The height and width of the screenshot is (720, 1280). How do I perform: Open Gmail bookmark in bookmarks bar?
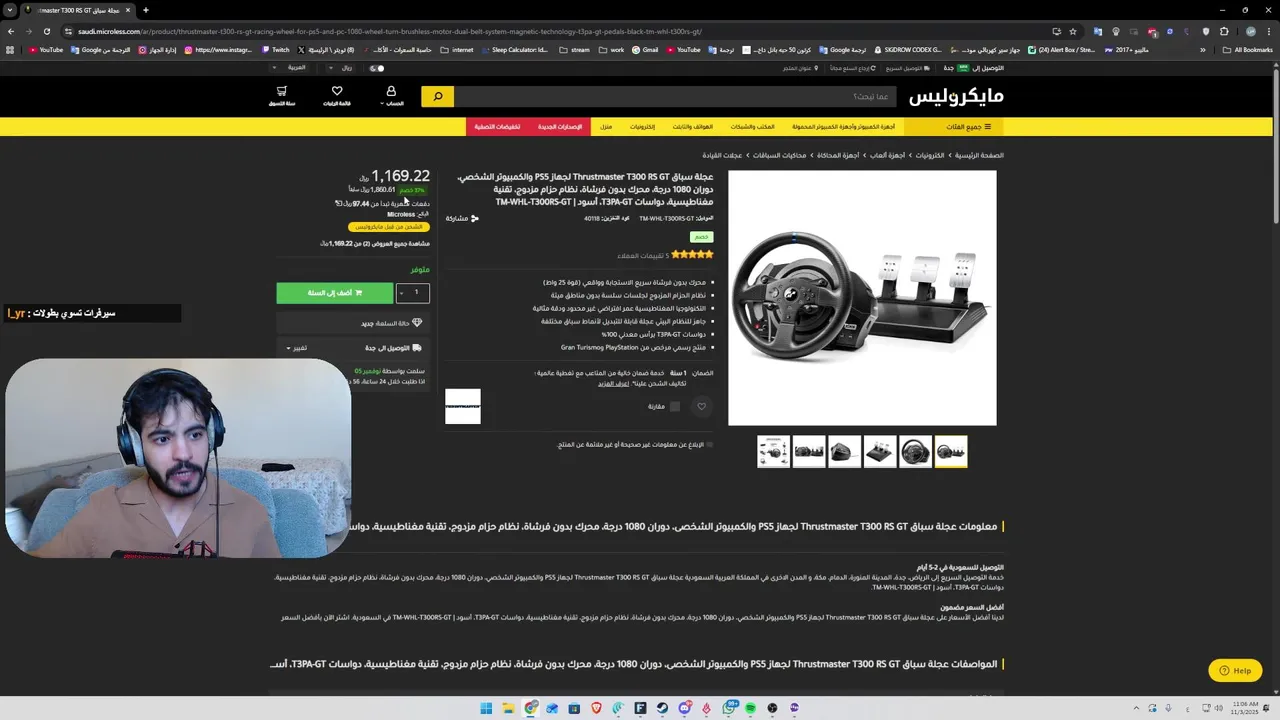click(645, 49)
